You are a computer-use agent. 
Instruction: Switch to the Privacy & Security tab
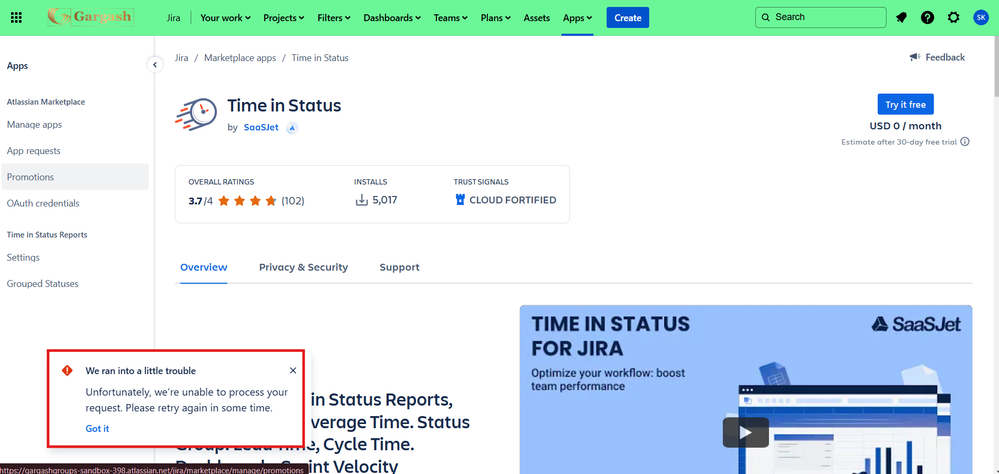(x=303, y=268)
